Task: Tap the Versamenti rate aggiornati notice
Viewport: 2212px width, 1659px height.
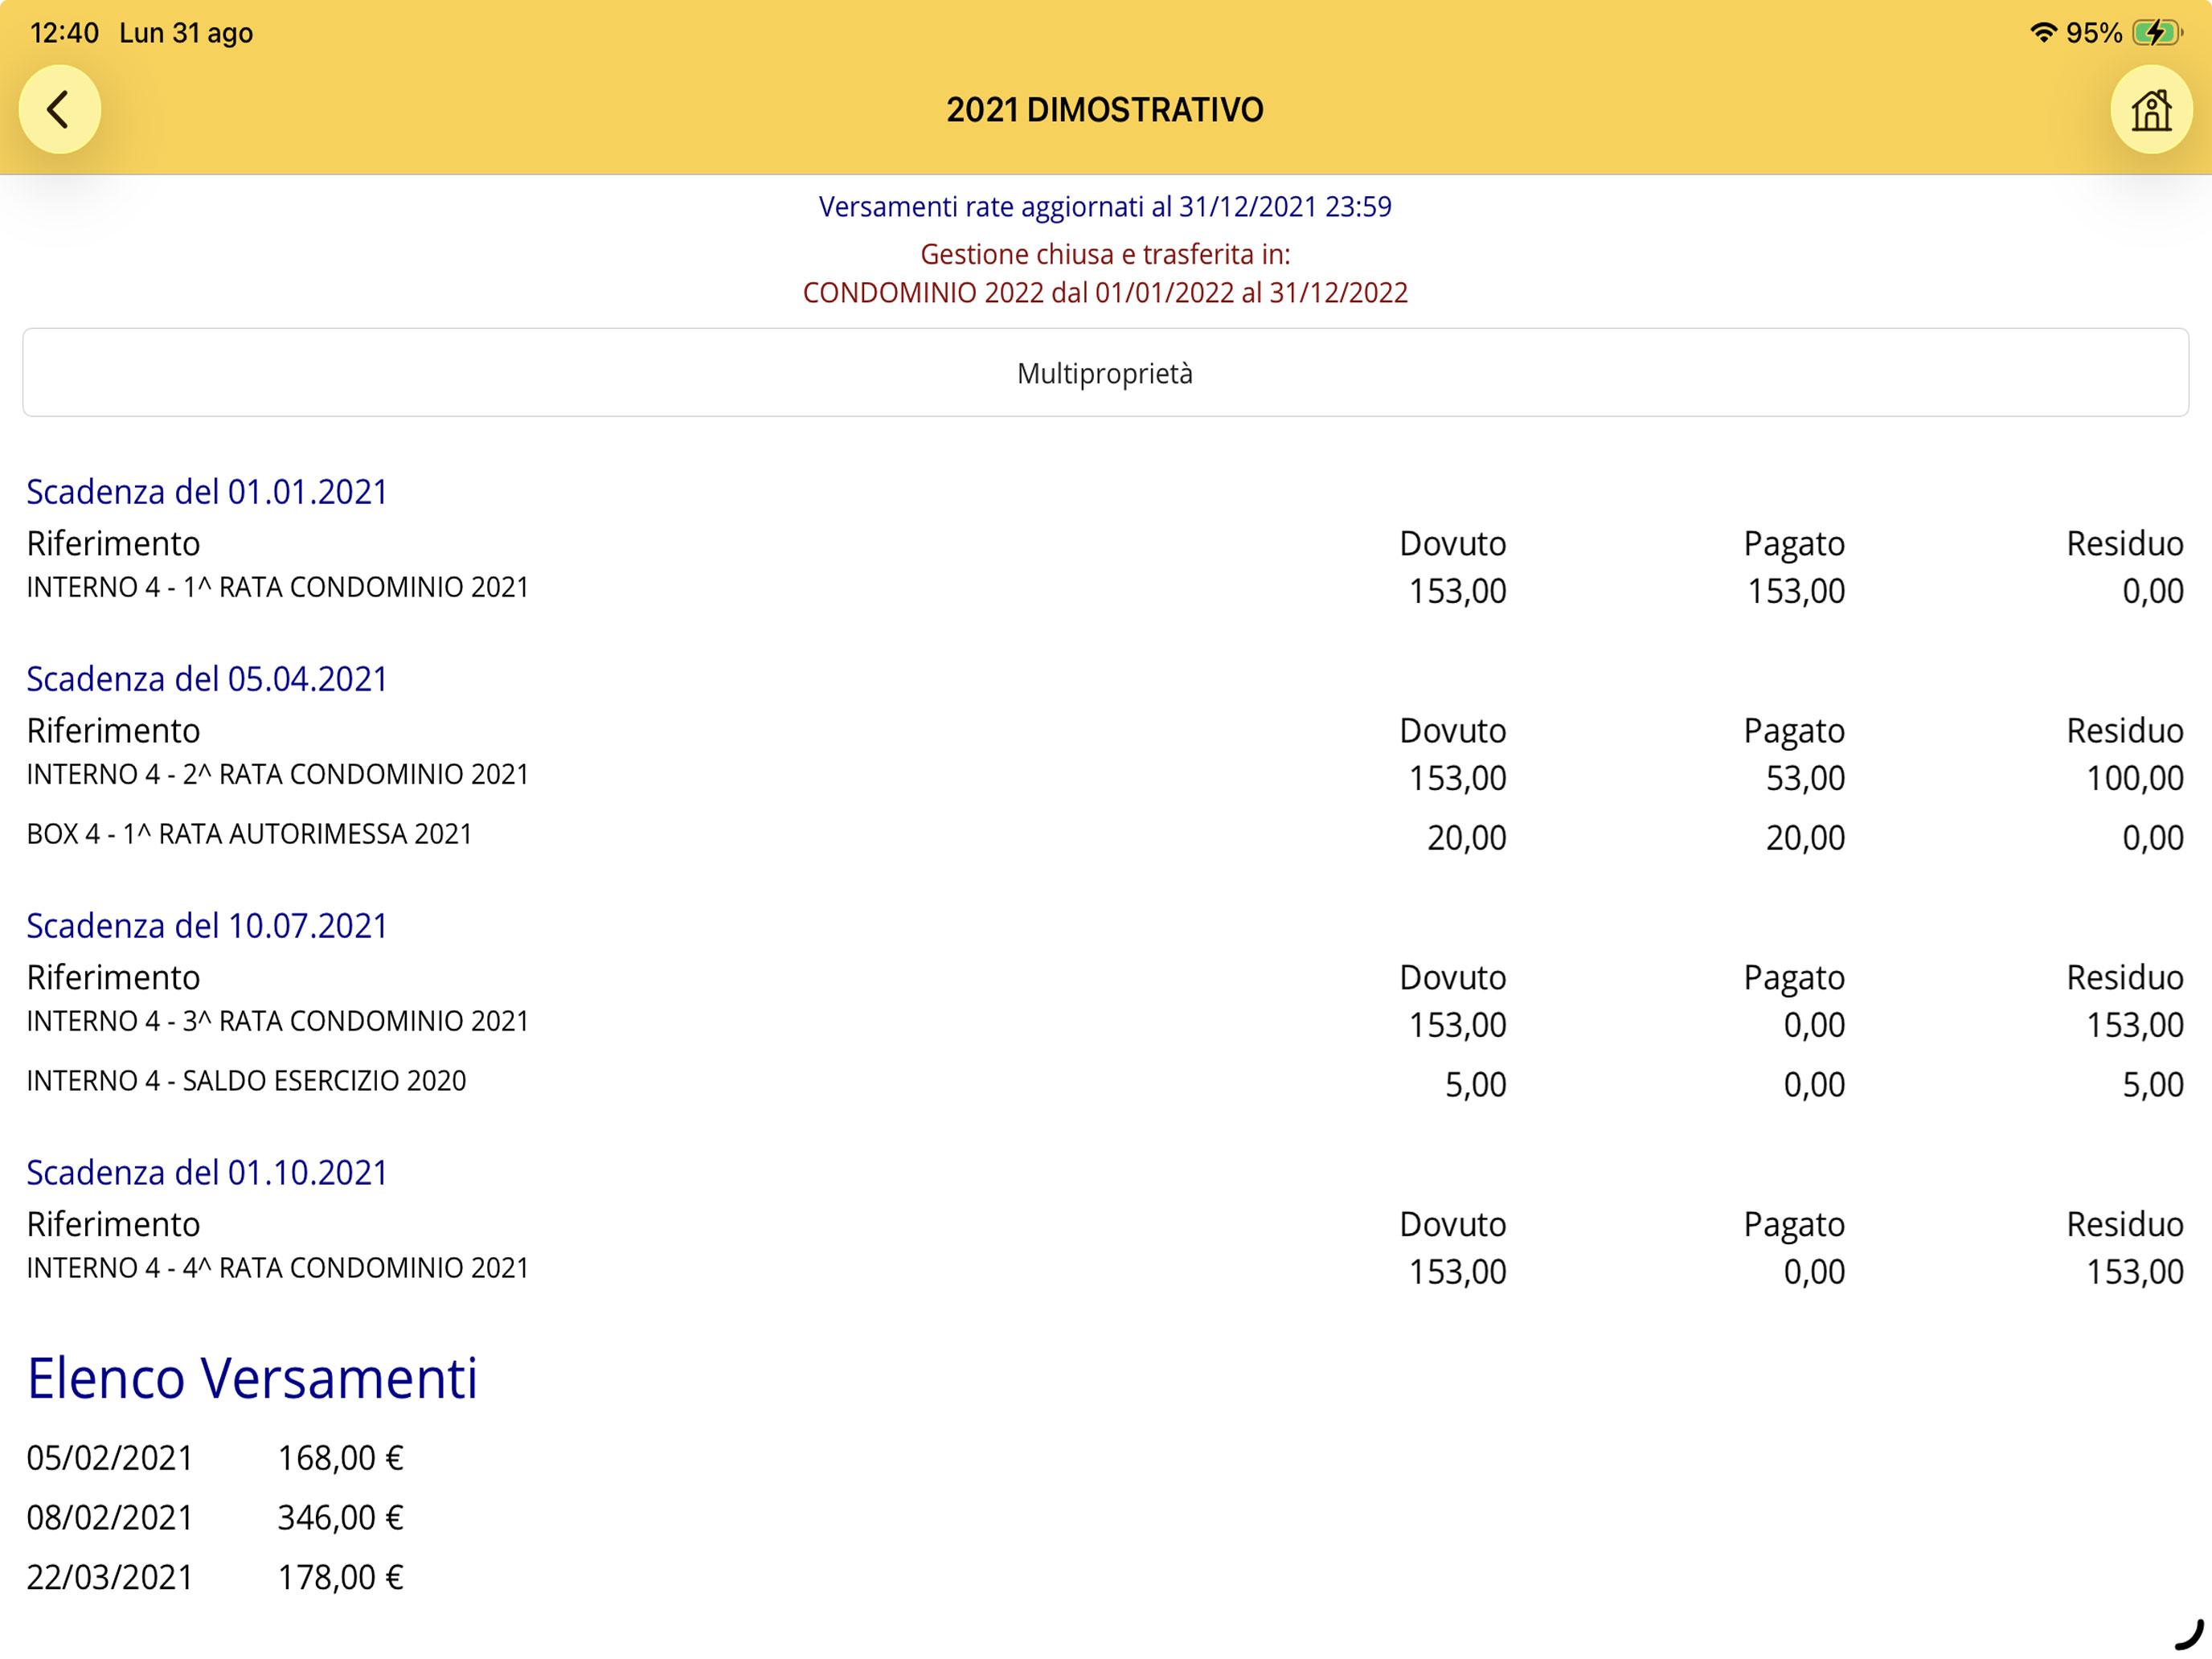Action: [x=1105, y=206]
